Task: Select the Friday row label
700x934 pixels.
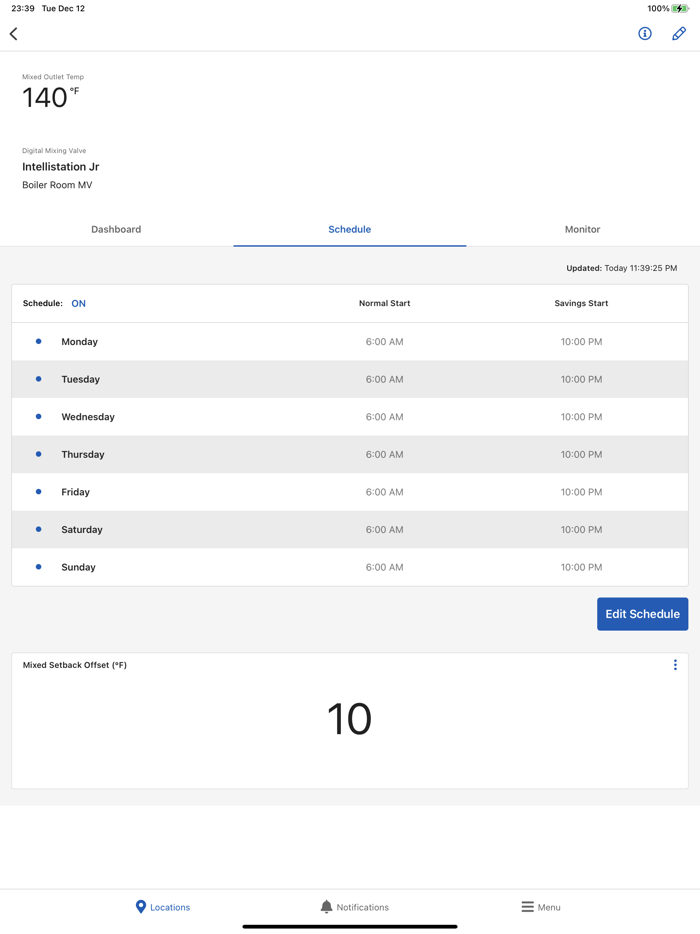Action: point(75,492)
